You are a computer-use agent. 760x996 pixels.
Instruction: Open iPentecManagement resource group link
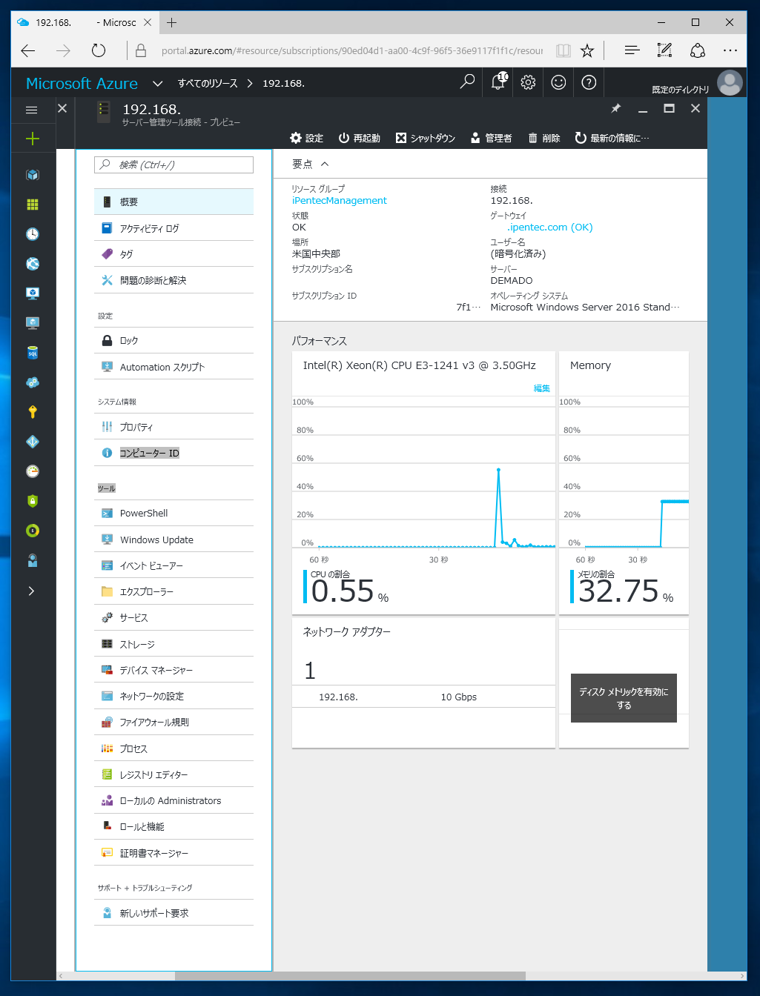click(x=339, y=200)
